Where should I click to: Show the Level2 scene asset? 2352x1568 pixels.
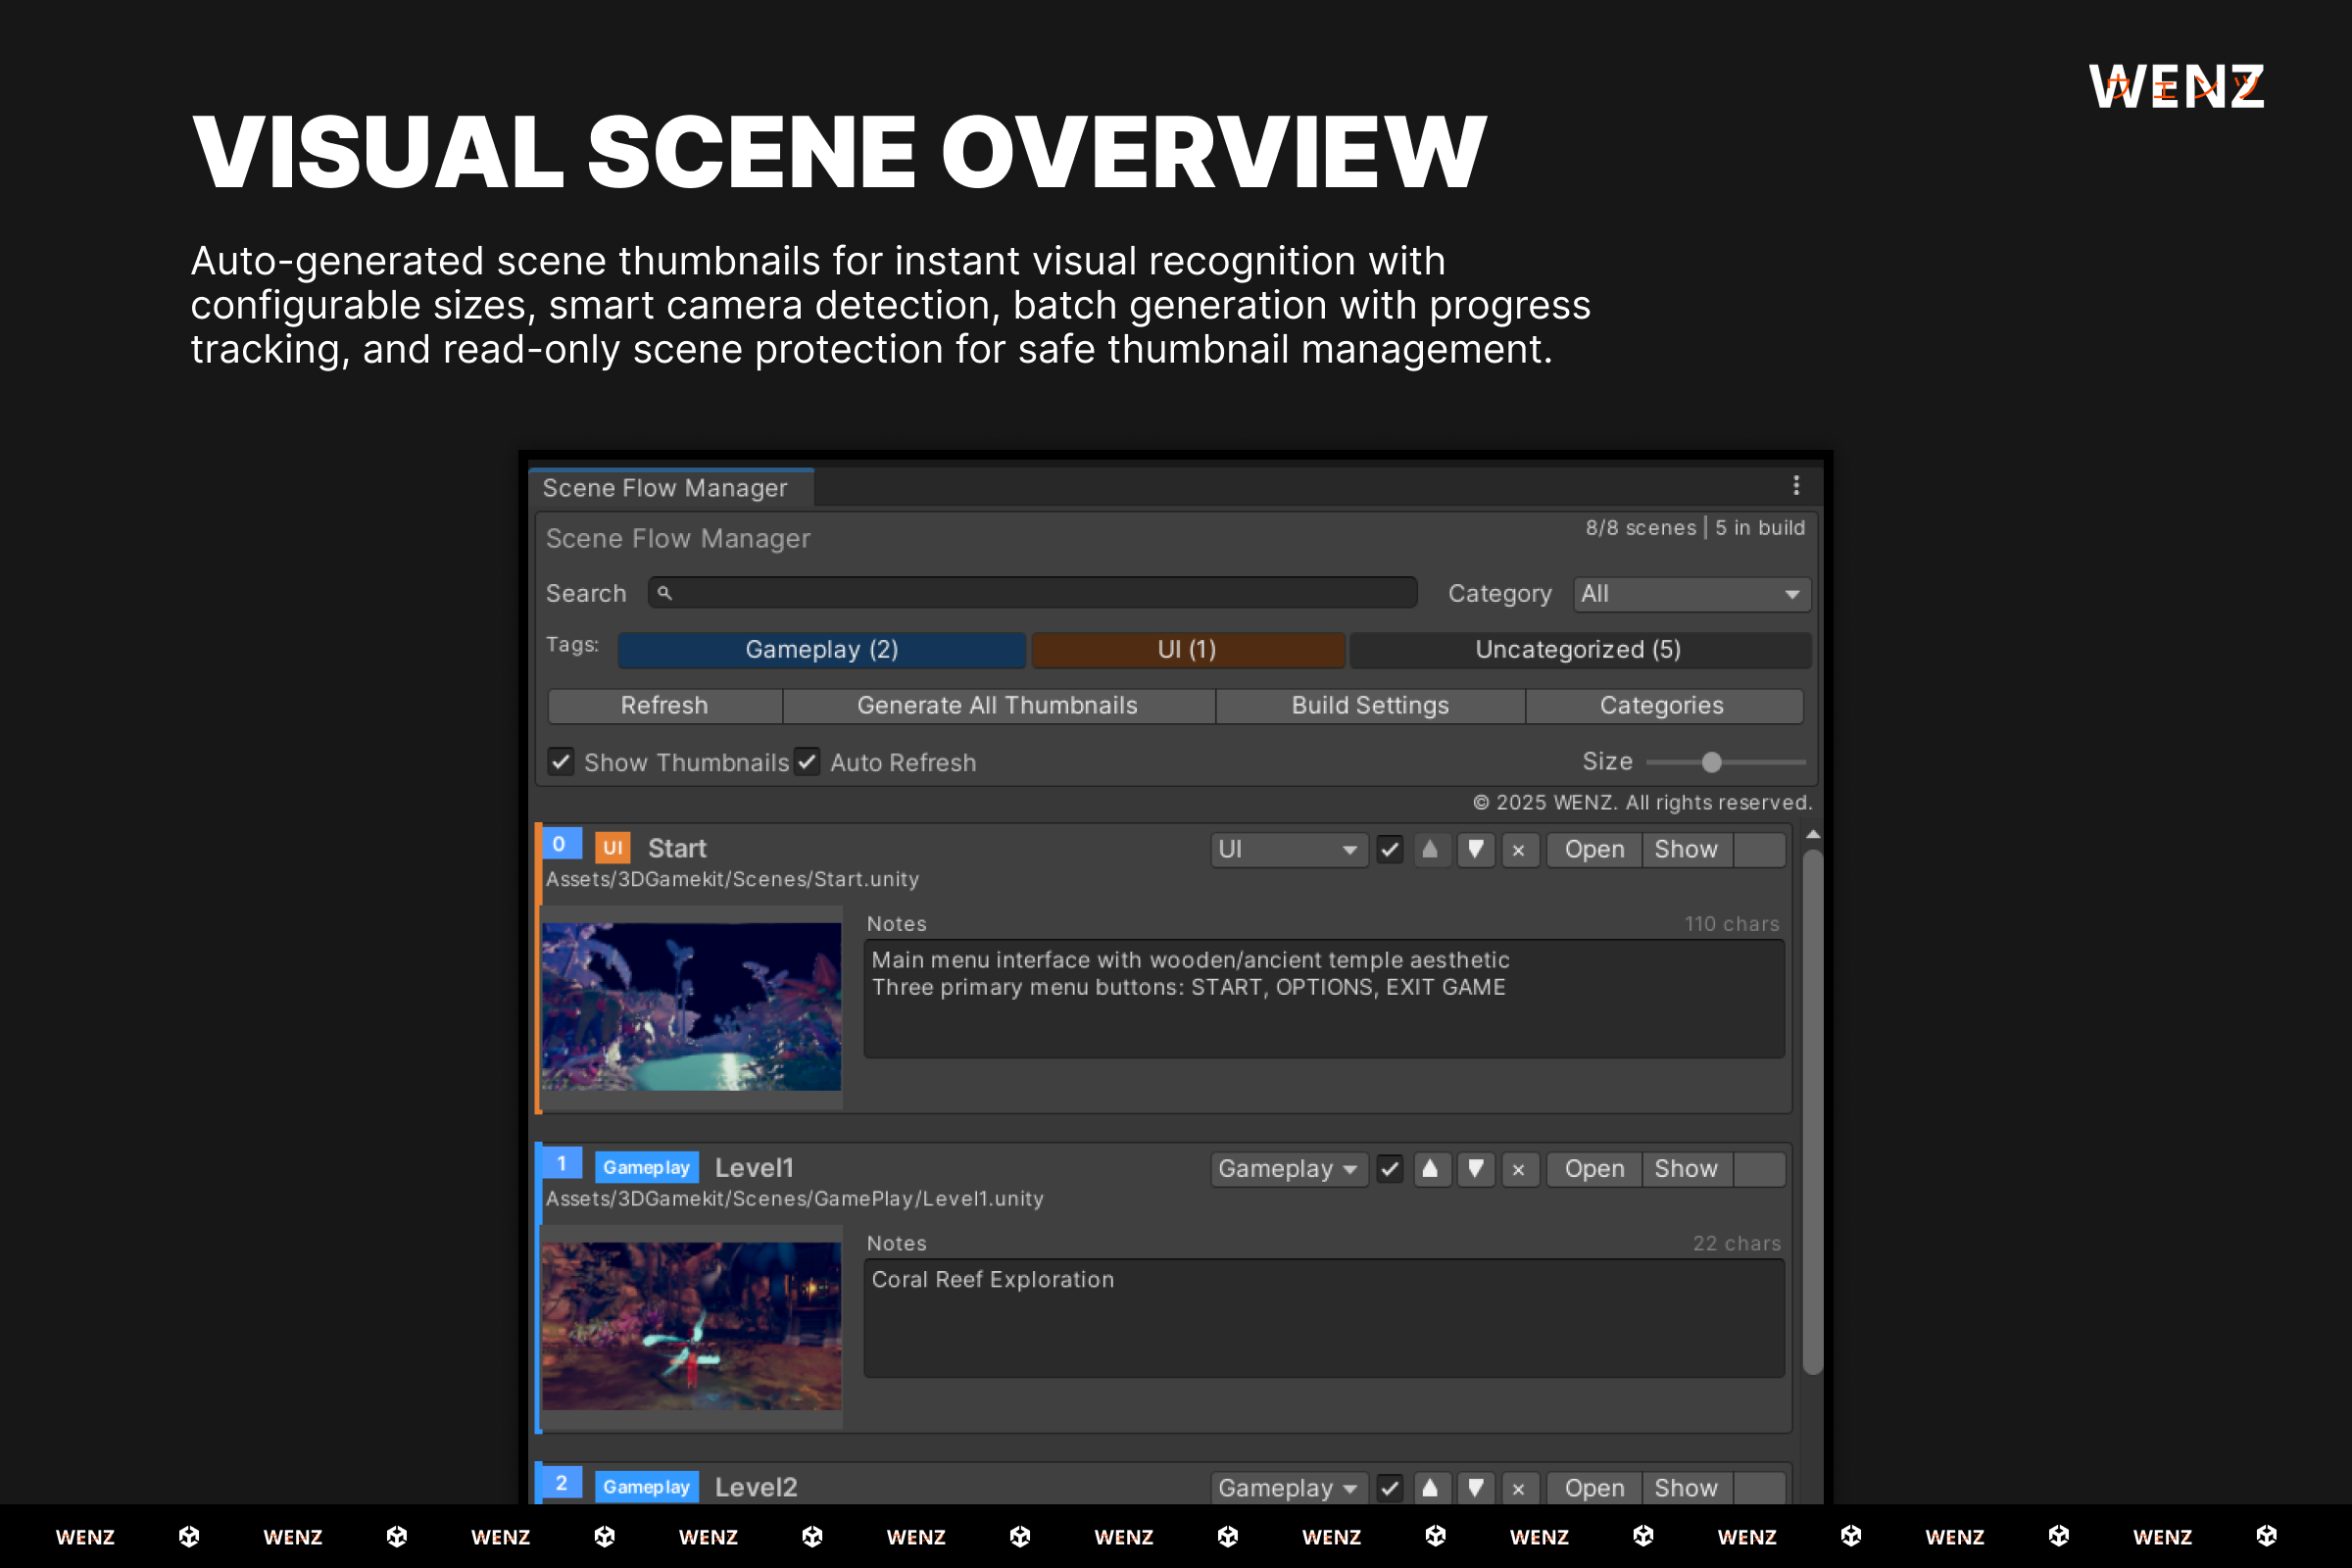1686,1487
